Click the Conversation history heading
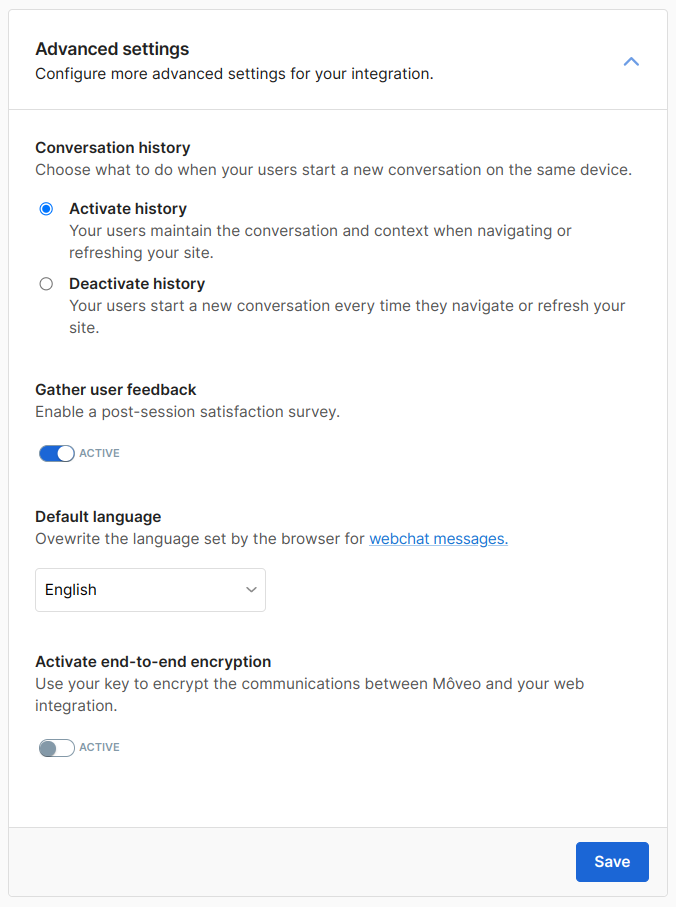This screenshot has height=907, width=676. tap(113, 148)
